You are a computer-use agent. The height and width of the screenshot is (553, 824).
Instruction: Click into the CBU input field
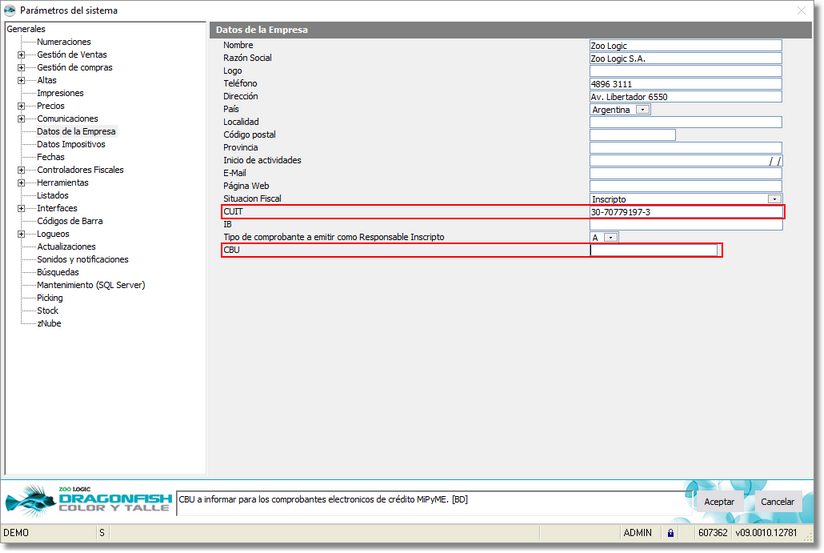pyautogui.click(x=654, y=250)
